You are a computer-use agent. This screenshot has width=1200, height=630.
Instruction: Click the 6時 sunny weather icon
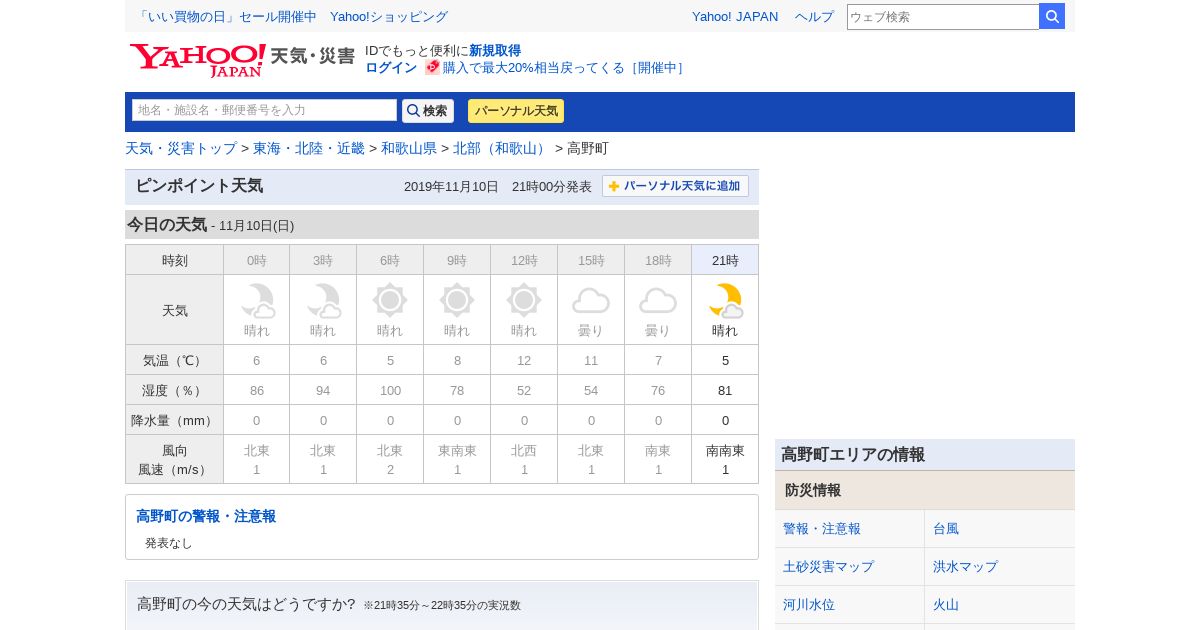(390, 300)
